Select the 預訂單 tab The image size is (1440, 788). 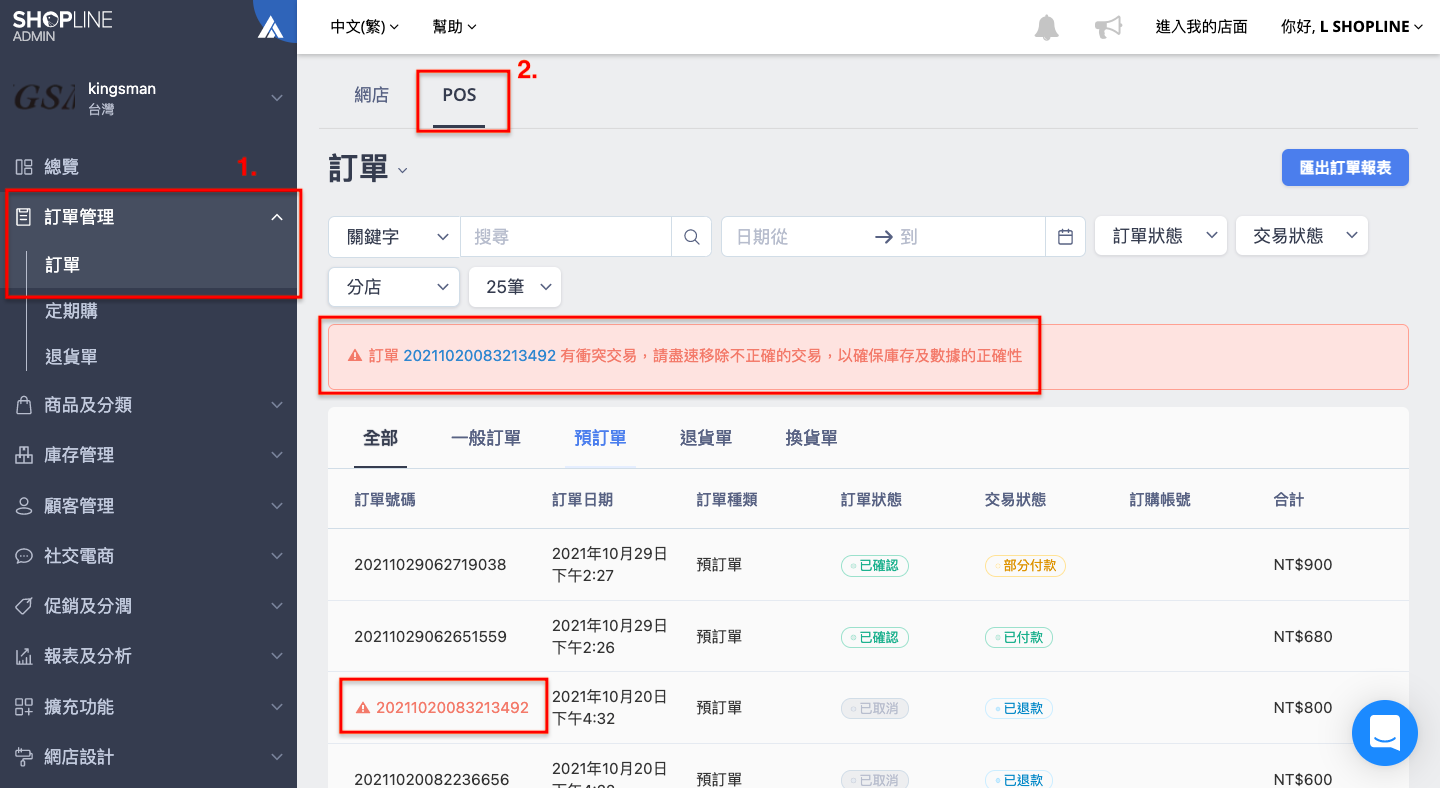click(600, 438)
